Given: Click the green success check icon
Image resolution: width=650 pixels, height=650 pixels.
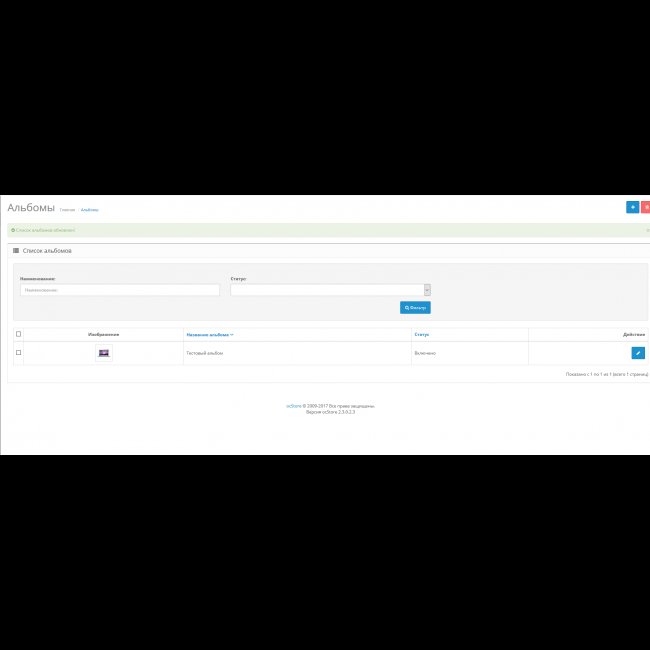Looking at the screenshot, I should [13, 230].
